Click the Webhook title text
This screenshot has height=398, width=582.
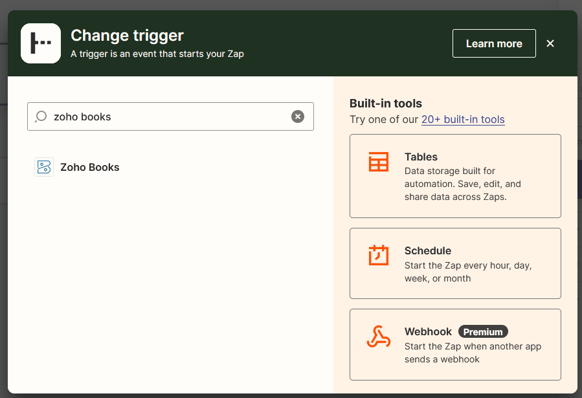(428, 332)
